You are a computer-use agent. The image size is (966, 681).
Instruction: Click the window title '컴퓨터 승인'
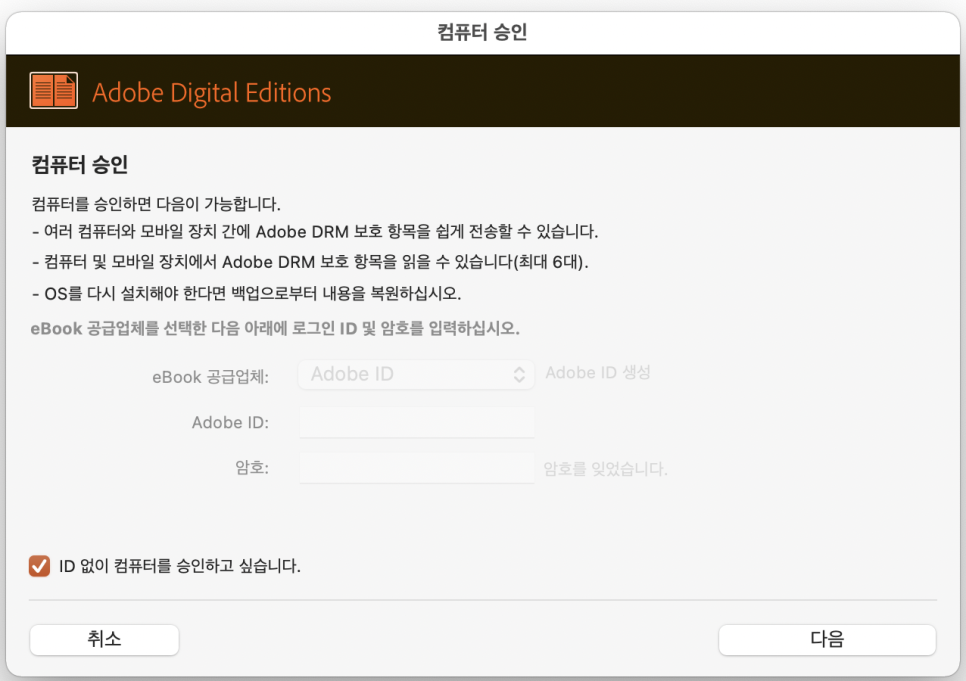[482, 31]
